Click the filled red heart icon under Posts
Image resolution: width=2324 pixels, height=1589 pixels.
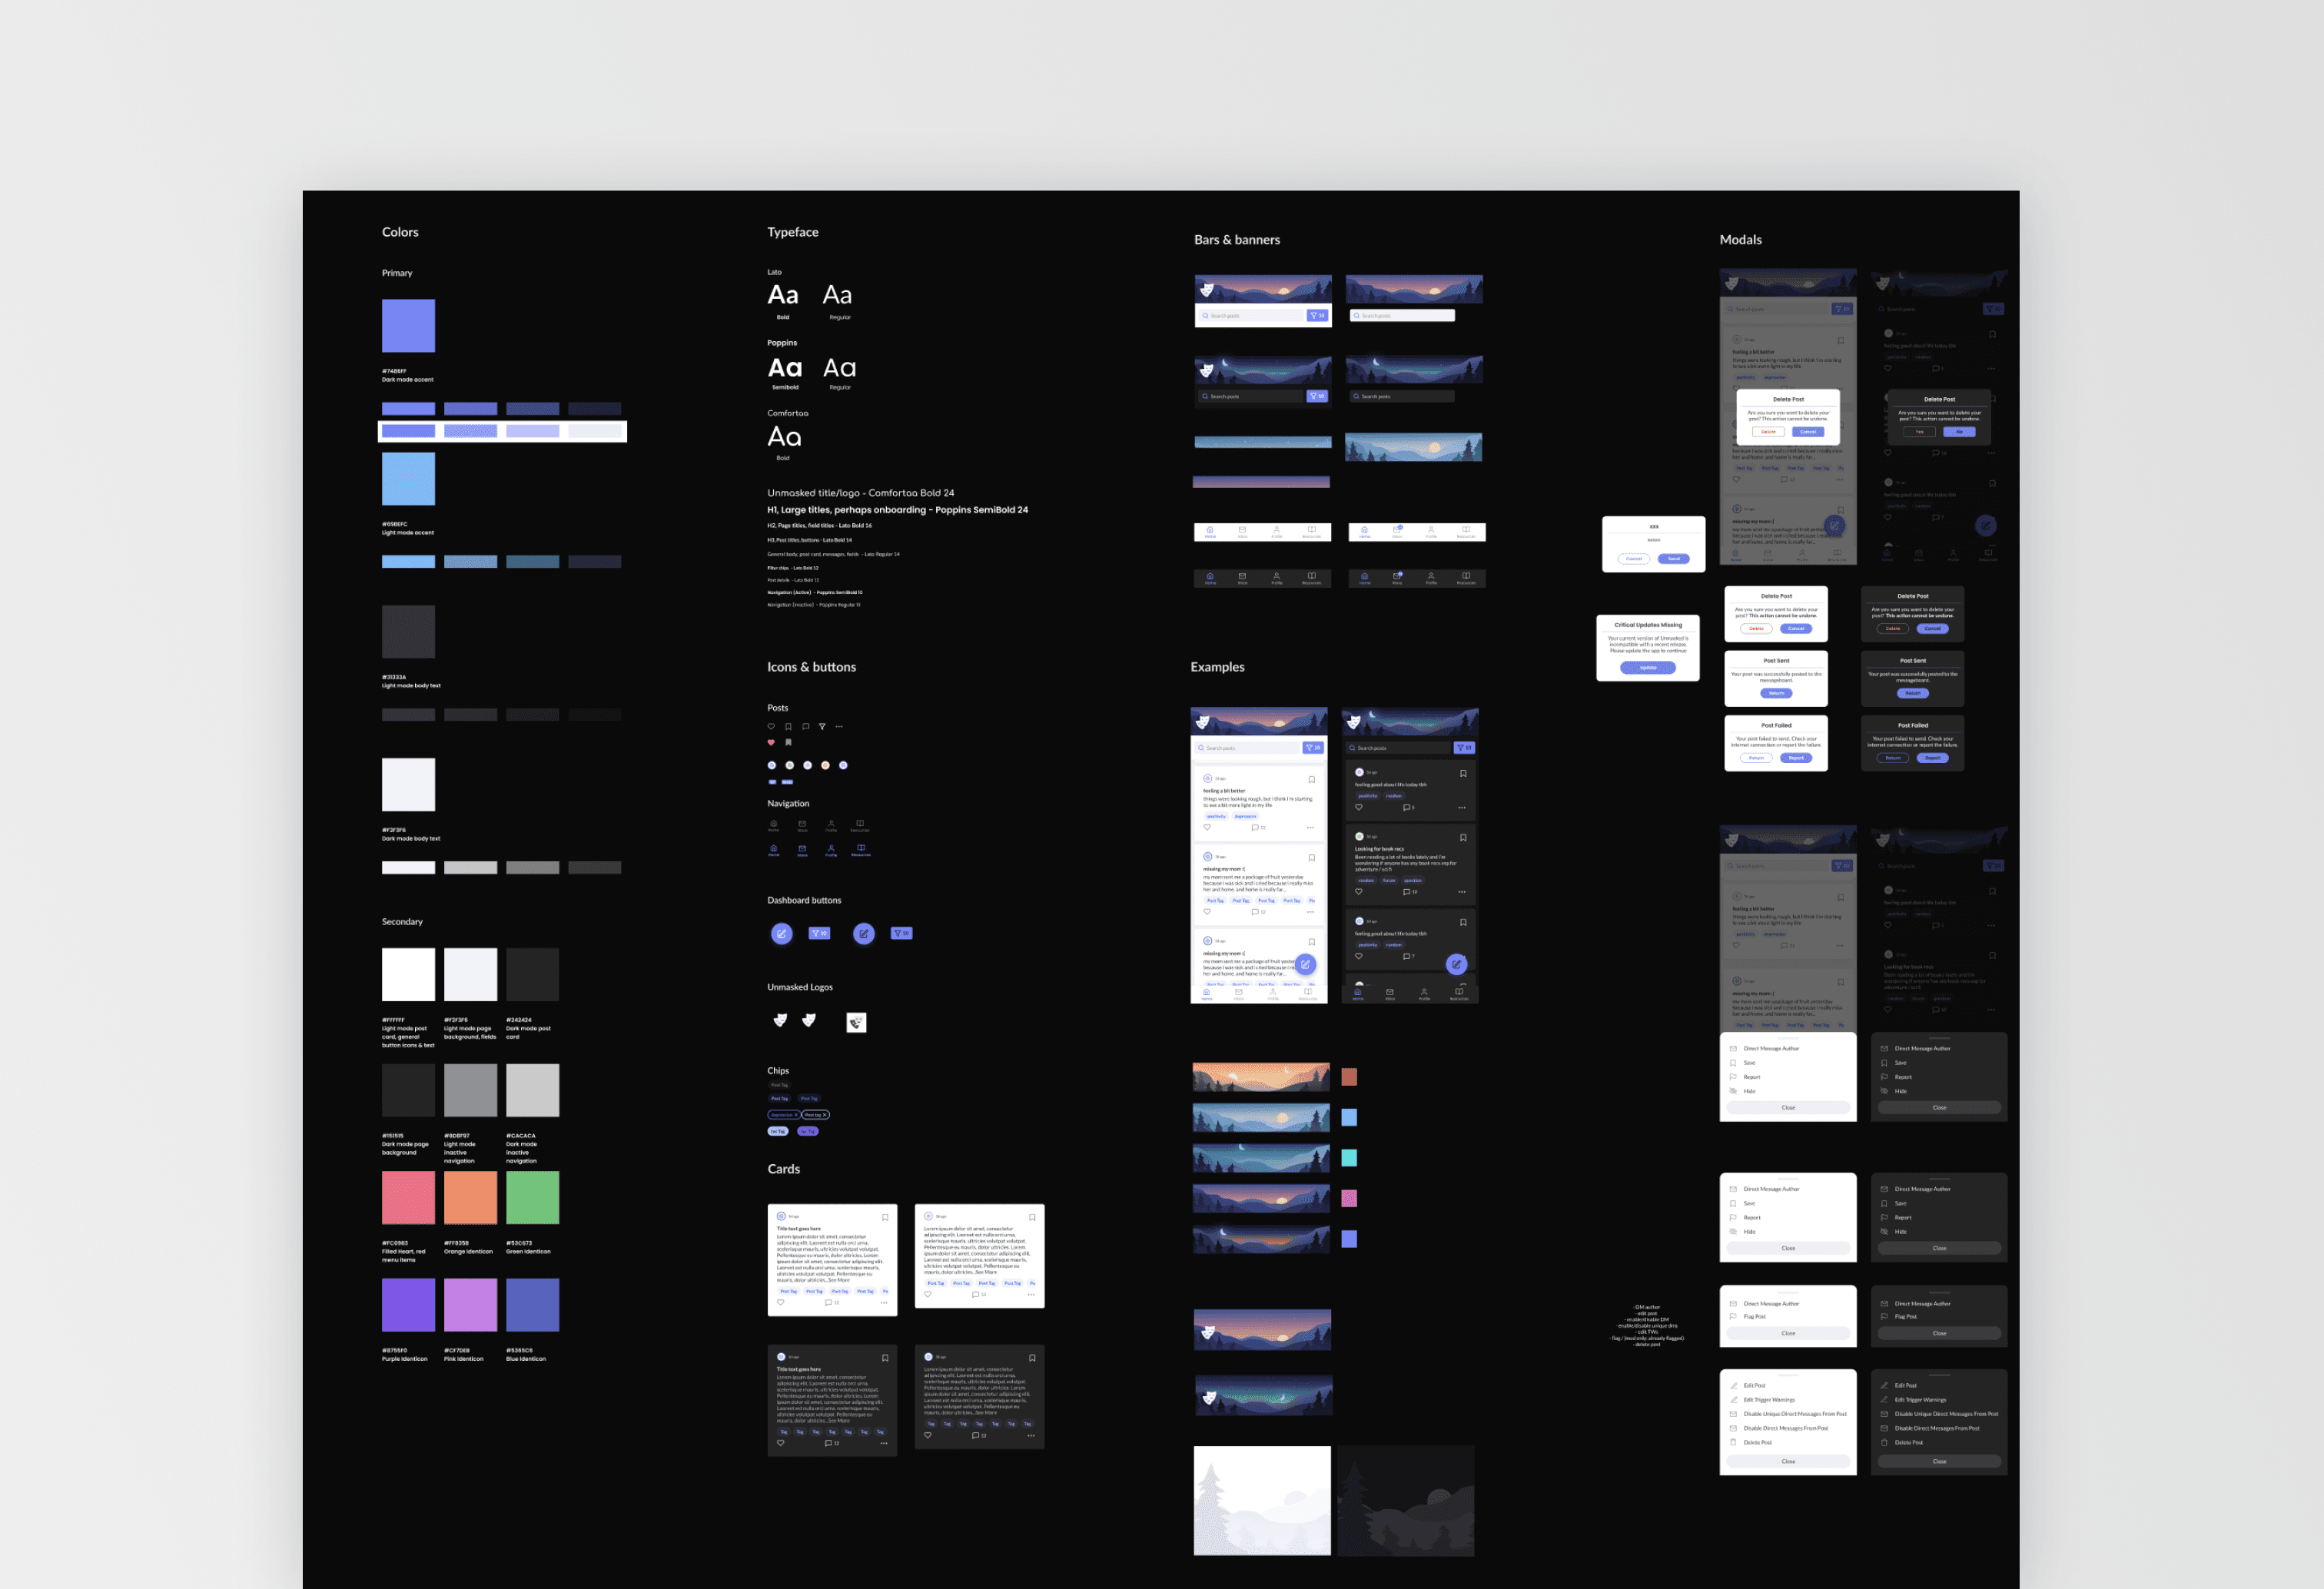[771, 742]
